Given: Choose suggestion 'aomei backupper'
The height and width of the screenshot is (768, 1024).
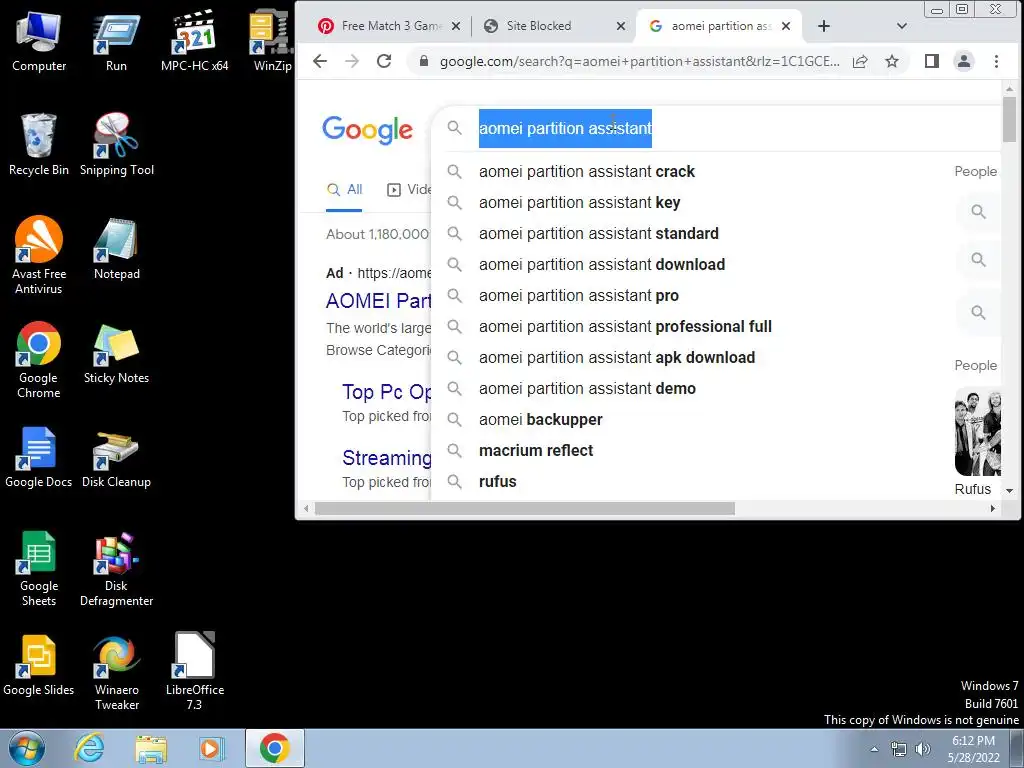Looking at the screenshot, I should point(540,420).
